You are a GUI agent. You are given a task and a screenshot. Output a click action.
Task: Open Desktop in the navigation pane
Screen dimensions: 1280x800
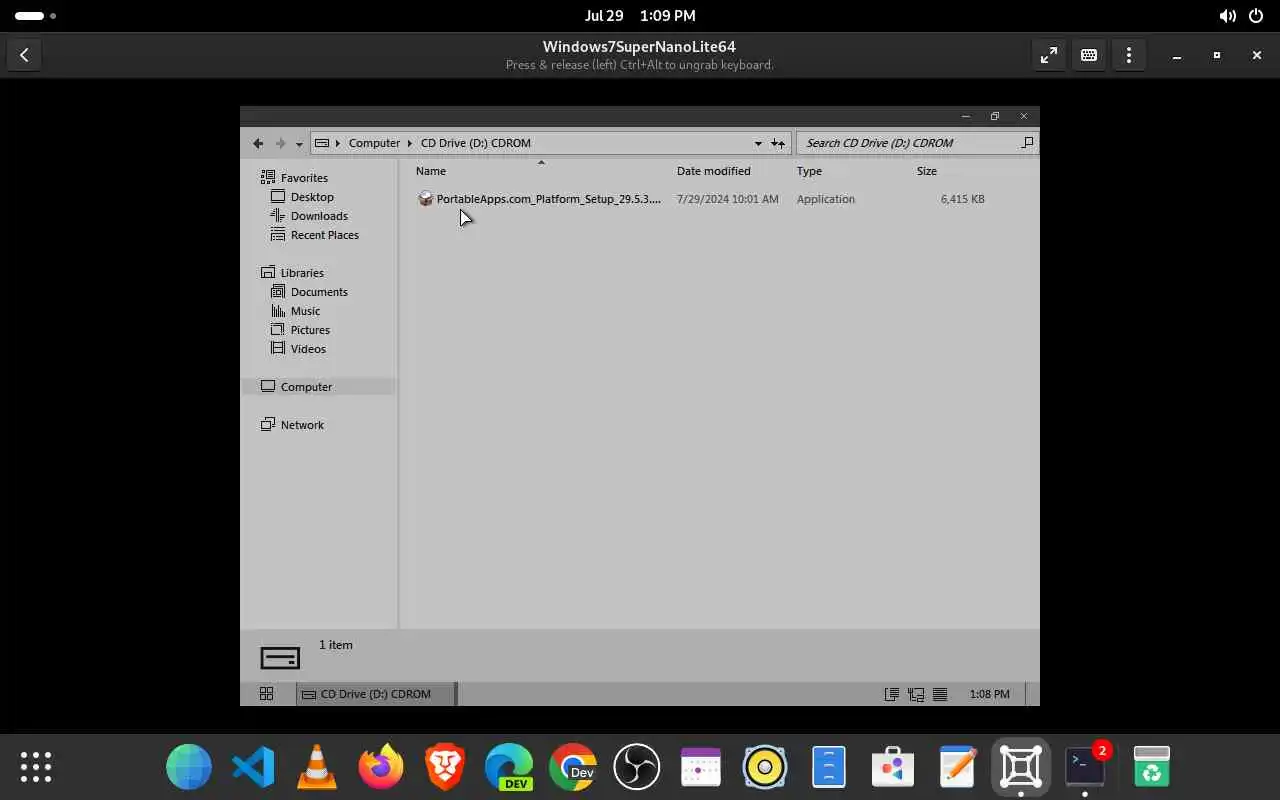[x=312, y=197]
